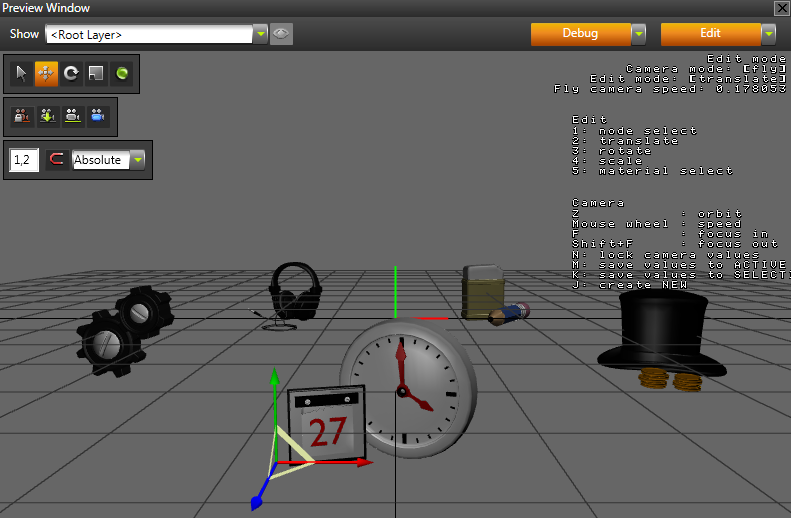Open the Root Layer dropdown
Image resolution: width=791 pixels, height=518 pixels.
coord(261,34)
